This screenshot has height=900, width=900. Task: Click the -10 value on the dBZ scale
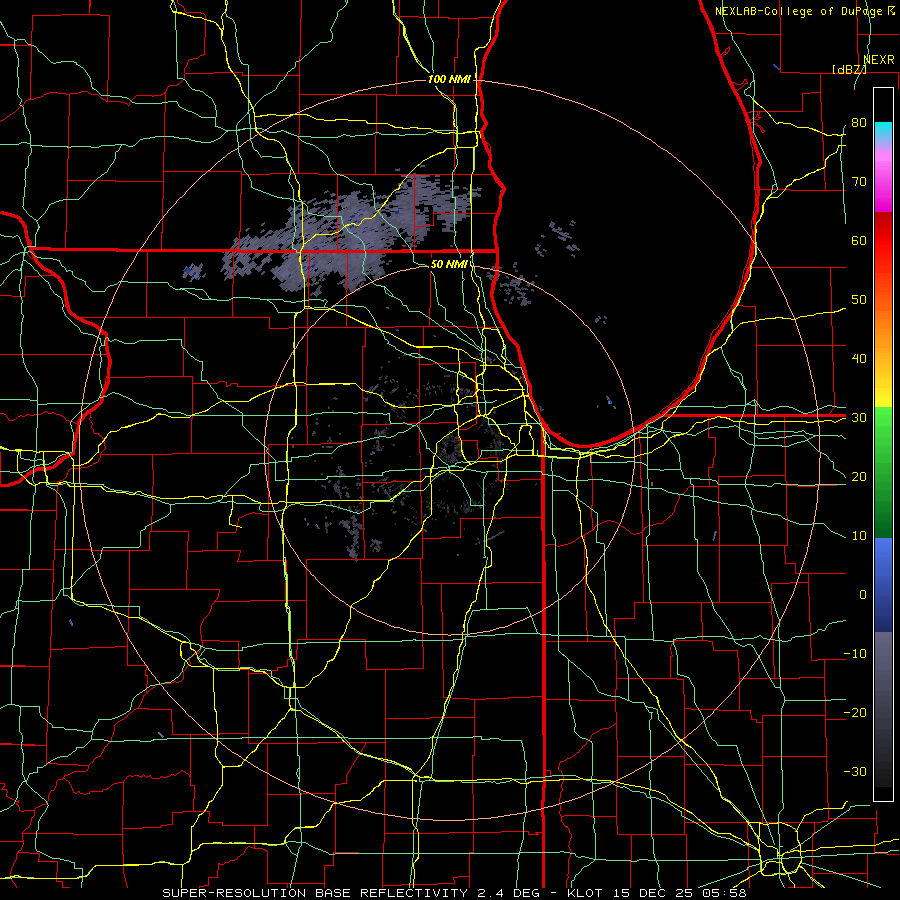(x=855, y=654)
